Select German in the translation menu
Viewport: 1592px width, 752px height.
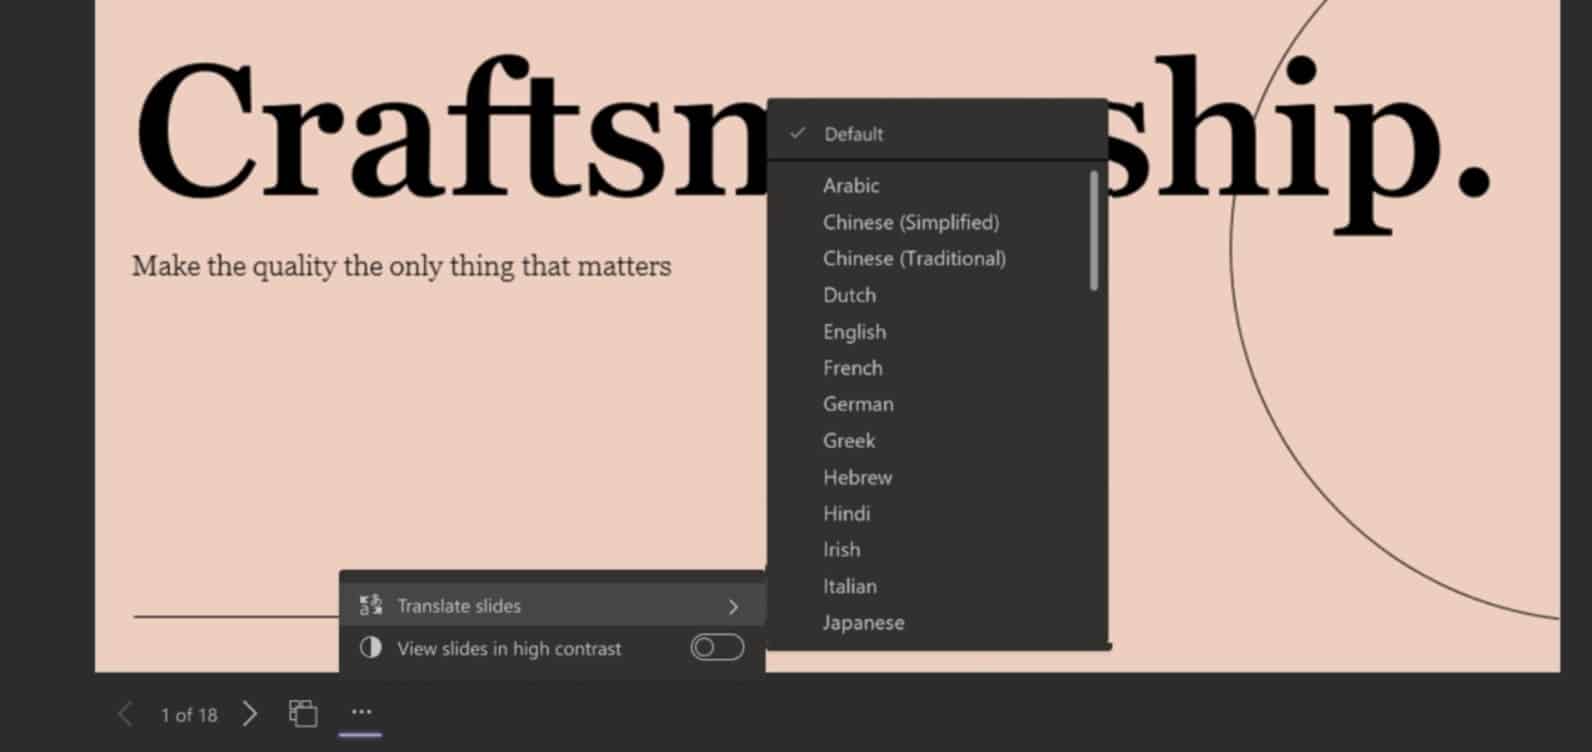pos(858,404)
